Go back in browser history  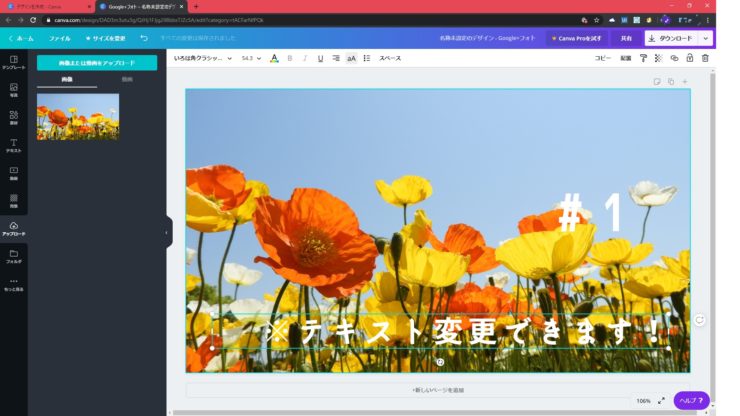8,20
